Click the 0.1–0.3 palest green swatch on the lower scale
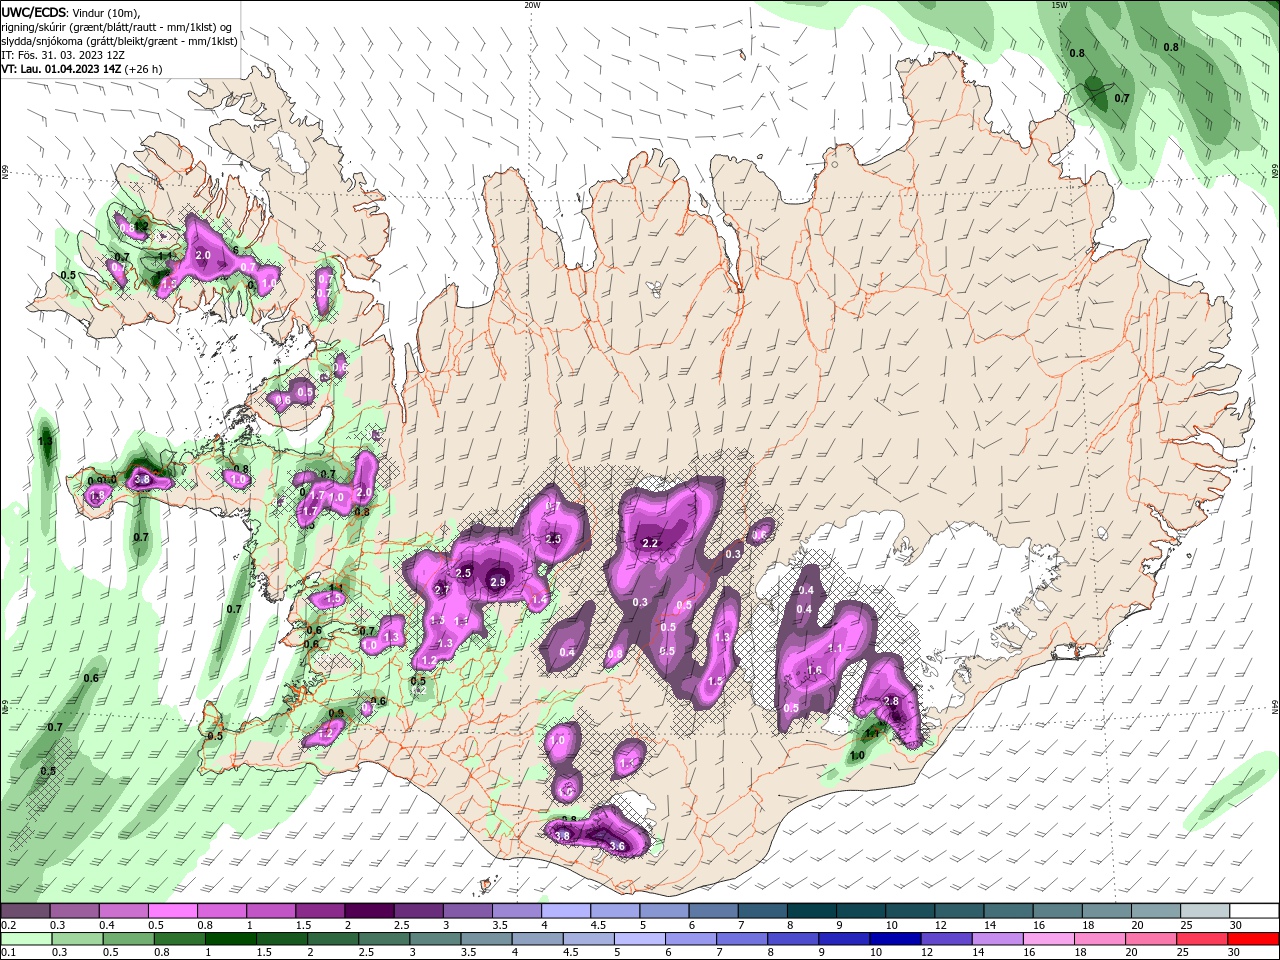 [x=25, y=939]
